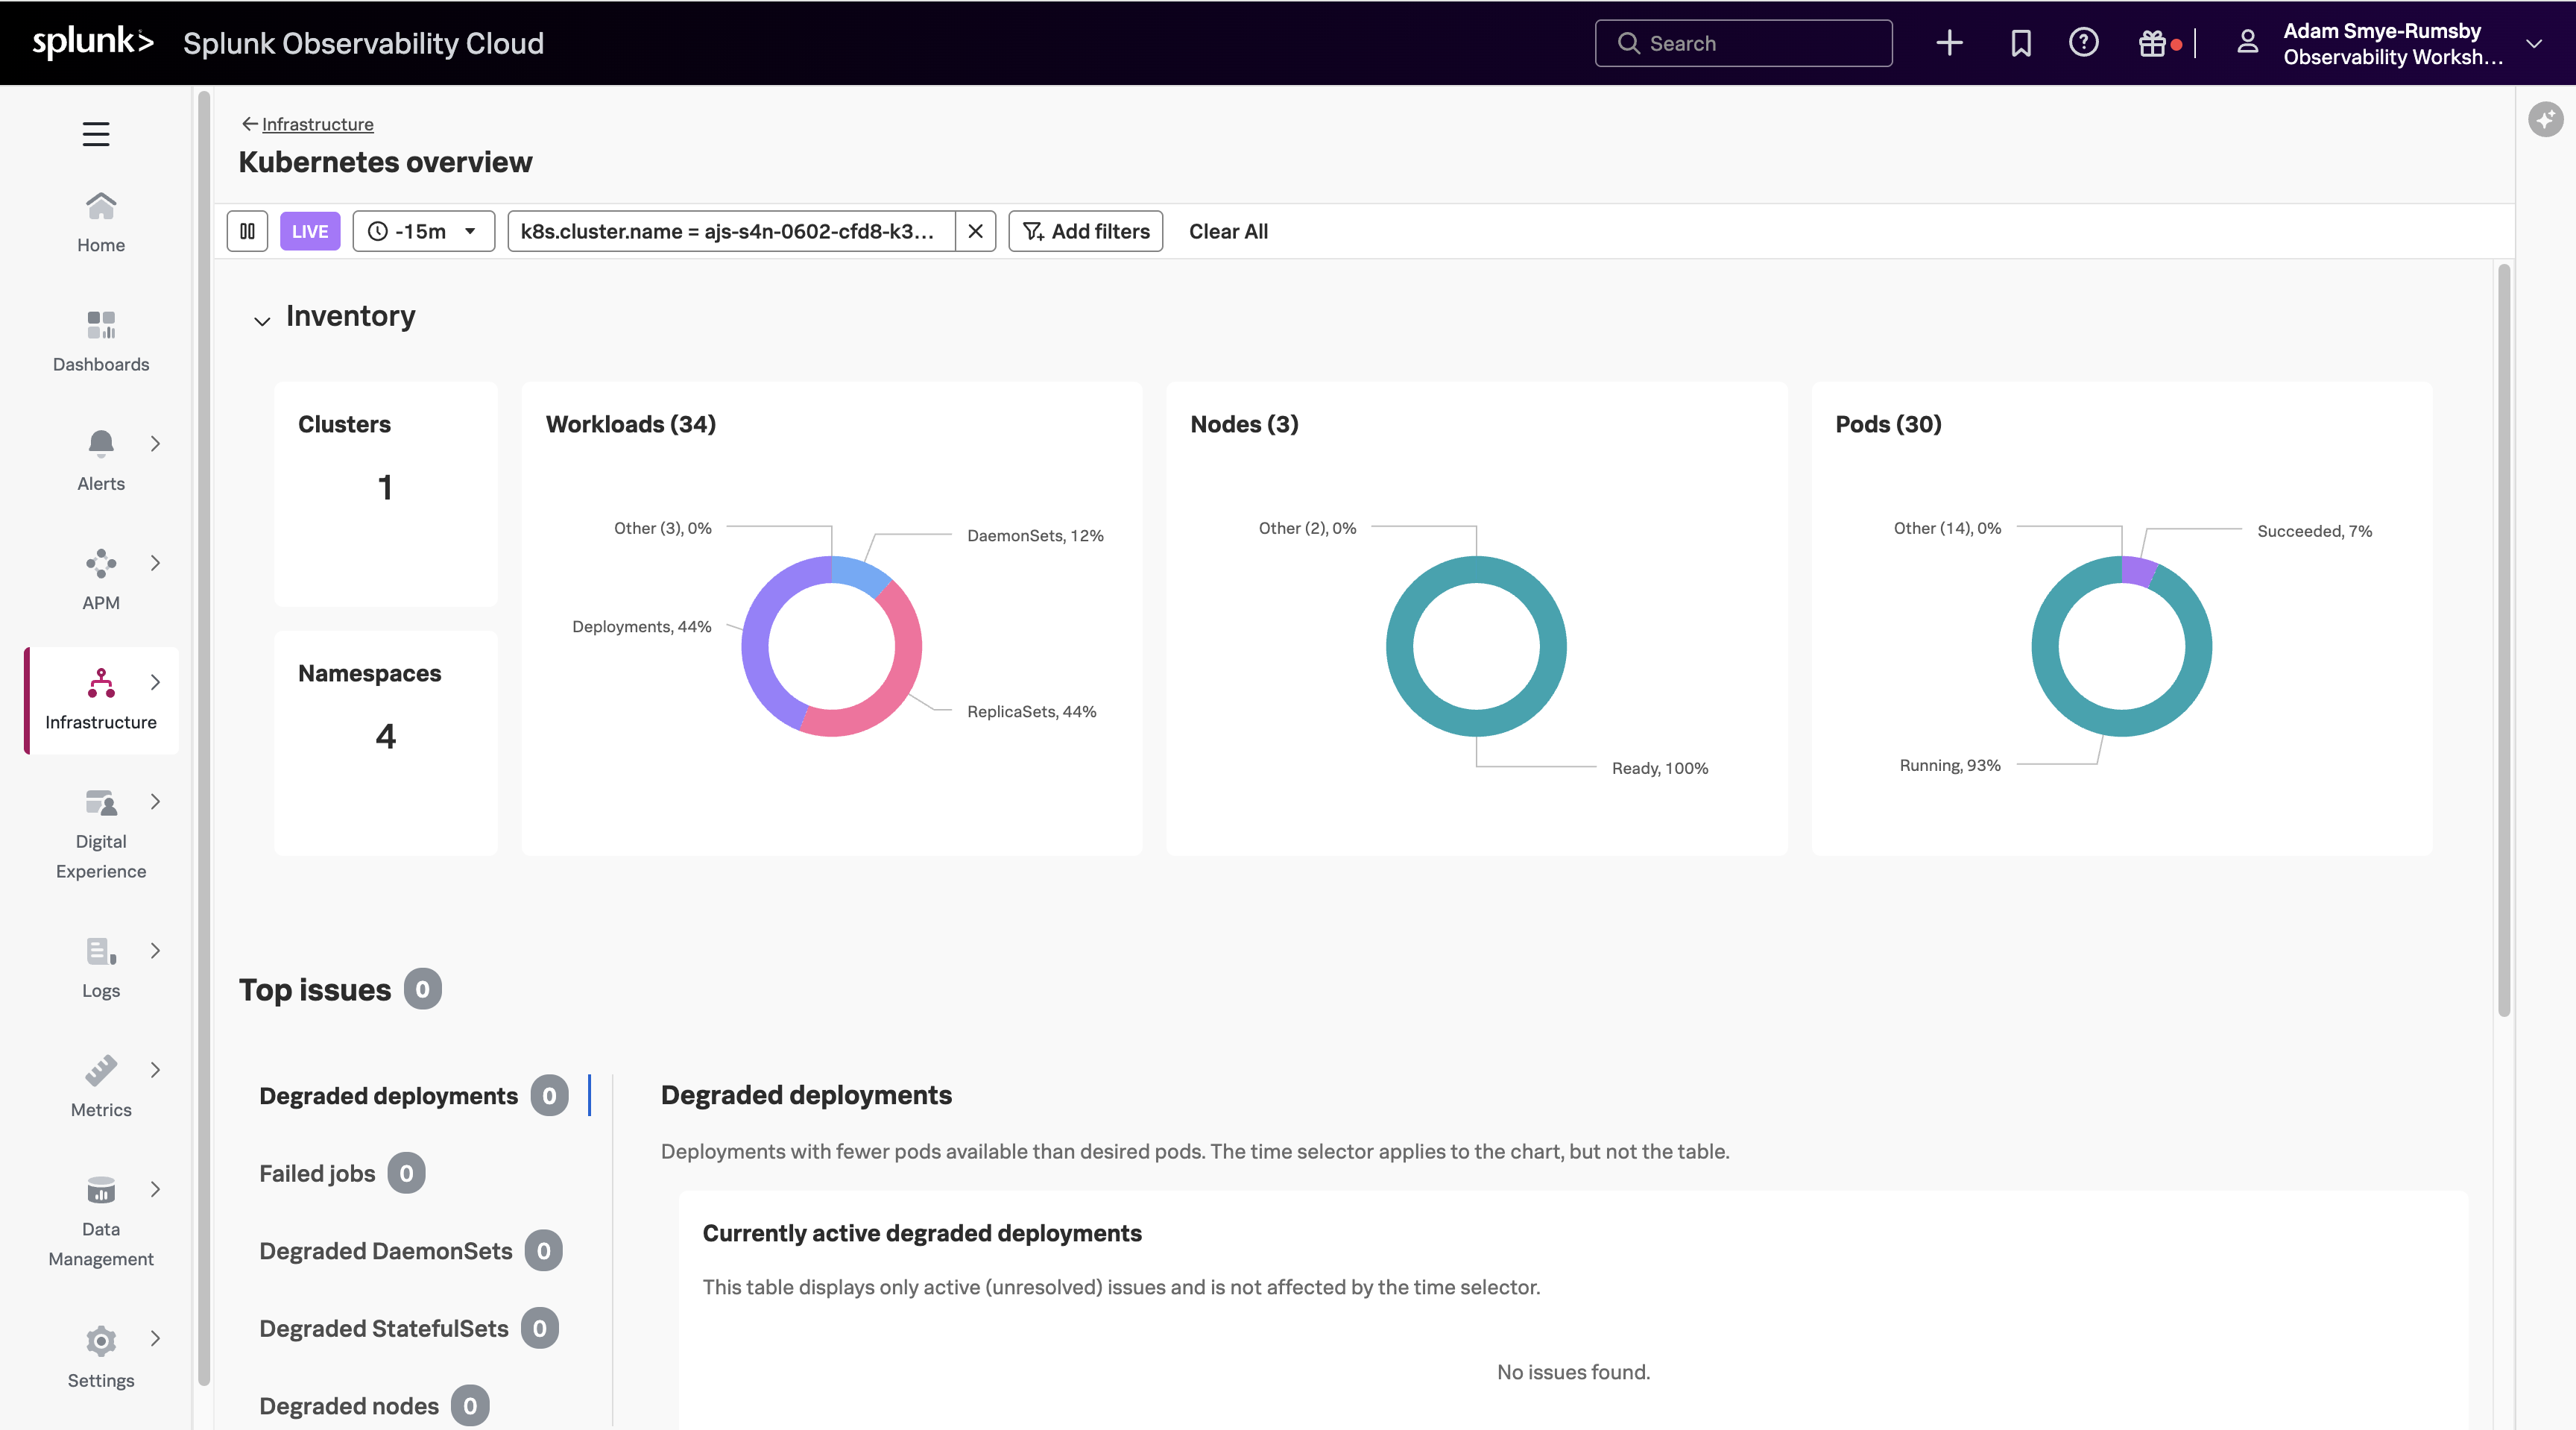2576x1430 pixels.
Task: Click the Namespaces count card
Action: coord(386,742)
